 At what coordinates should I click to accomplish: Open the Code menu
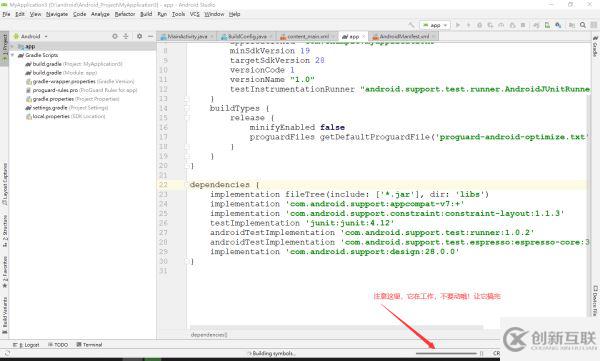(x=79, y=14)
